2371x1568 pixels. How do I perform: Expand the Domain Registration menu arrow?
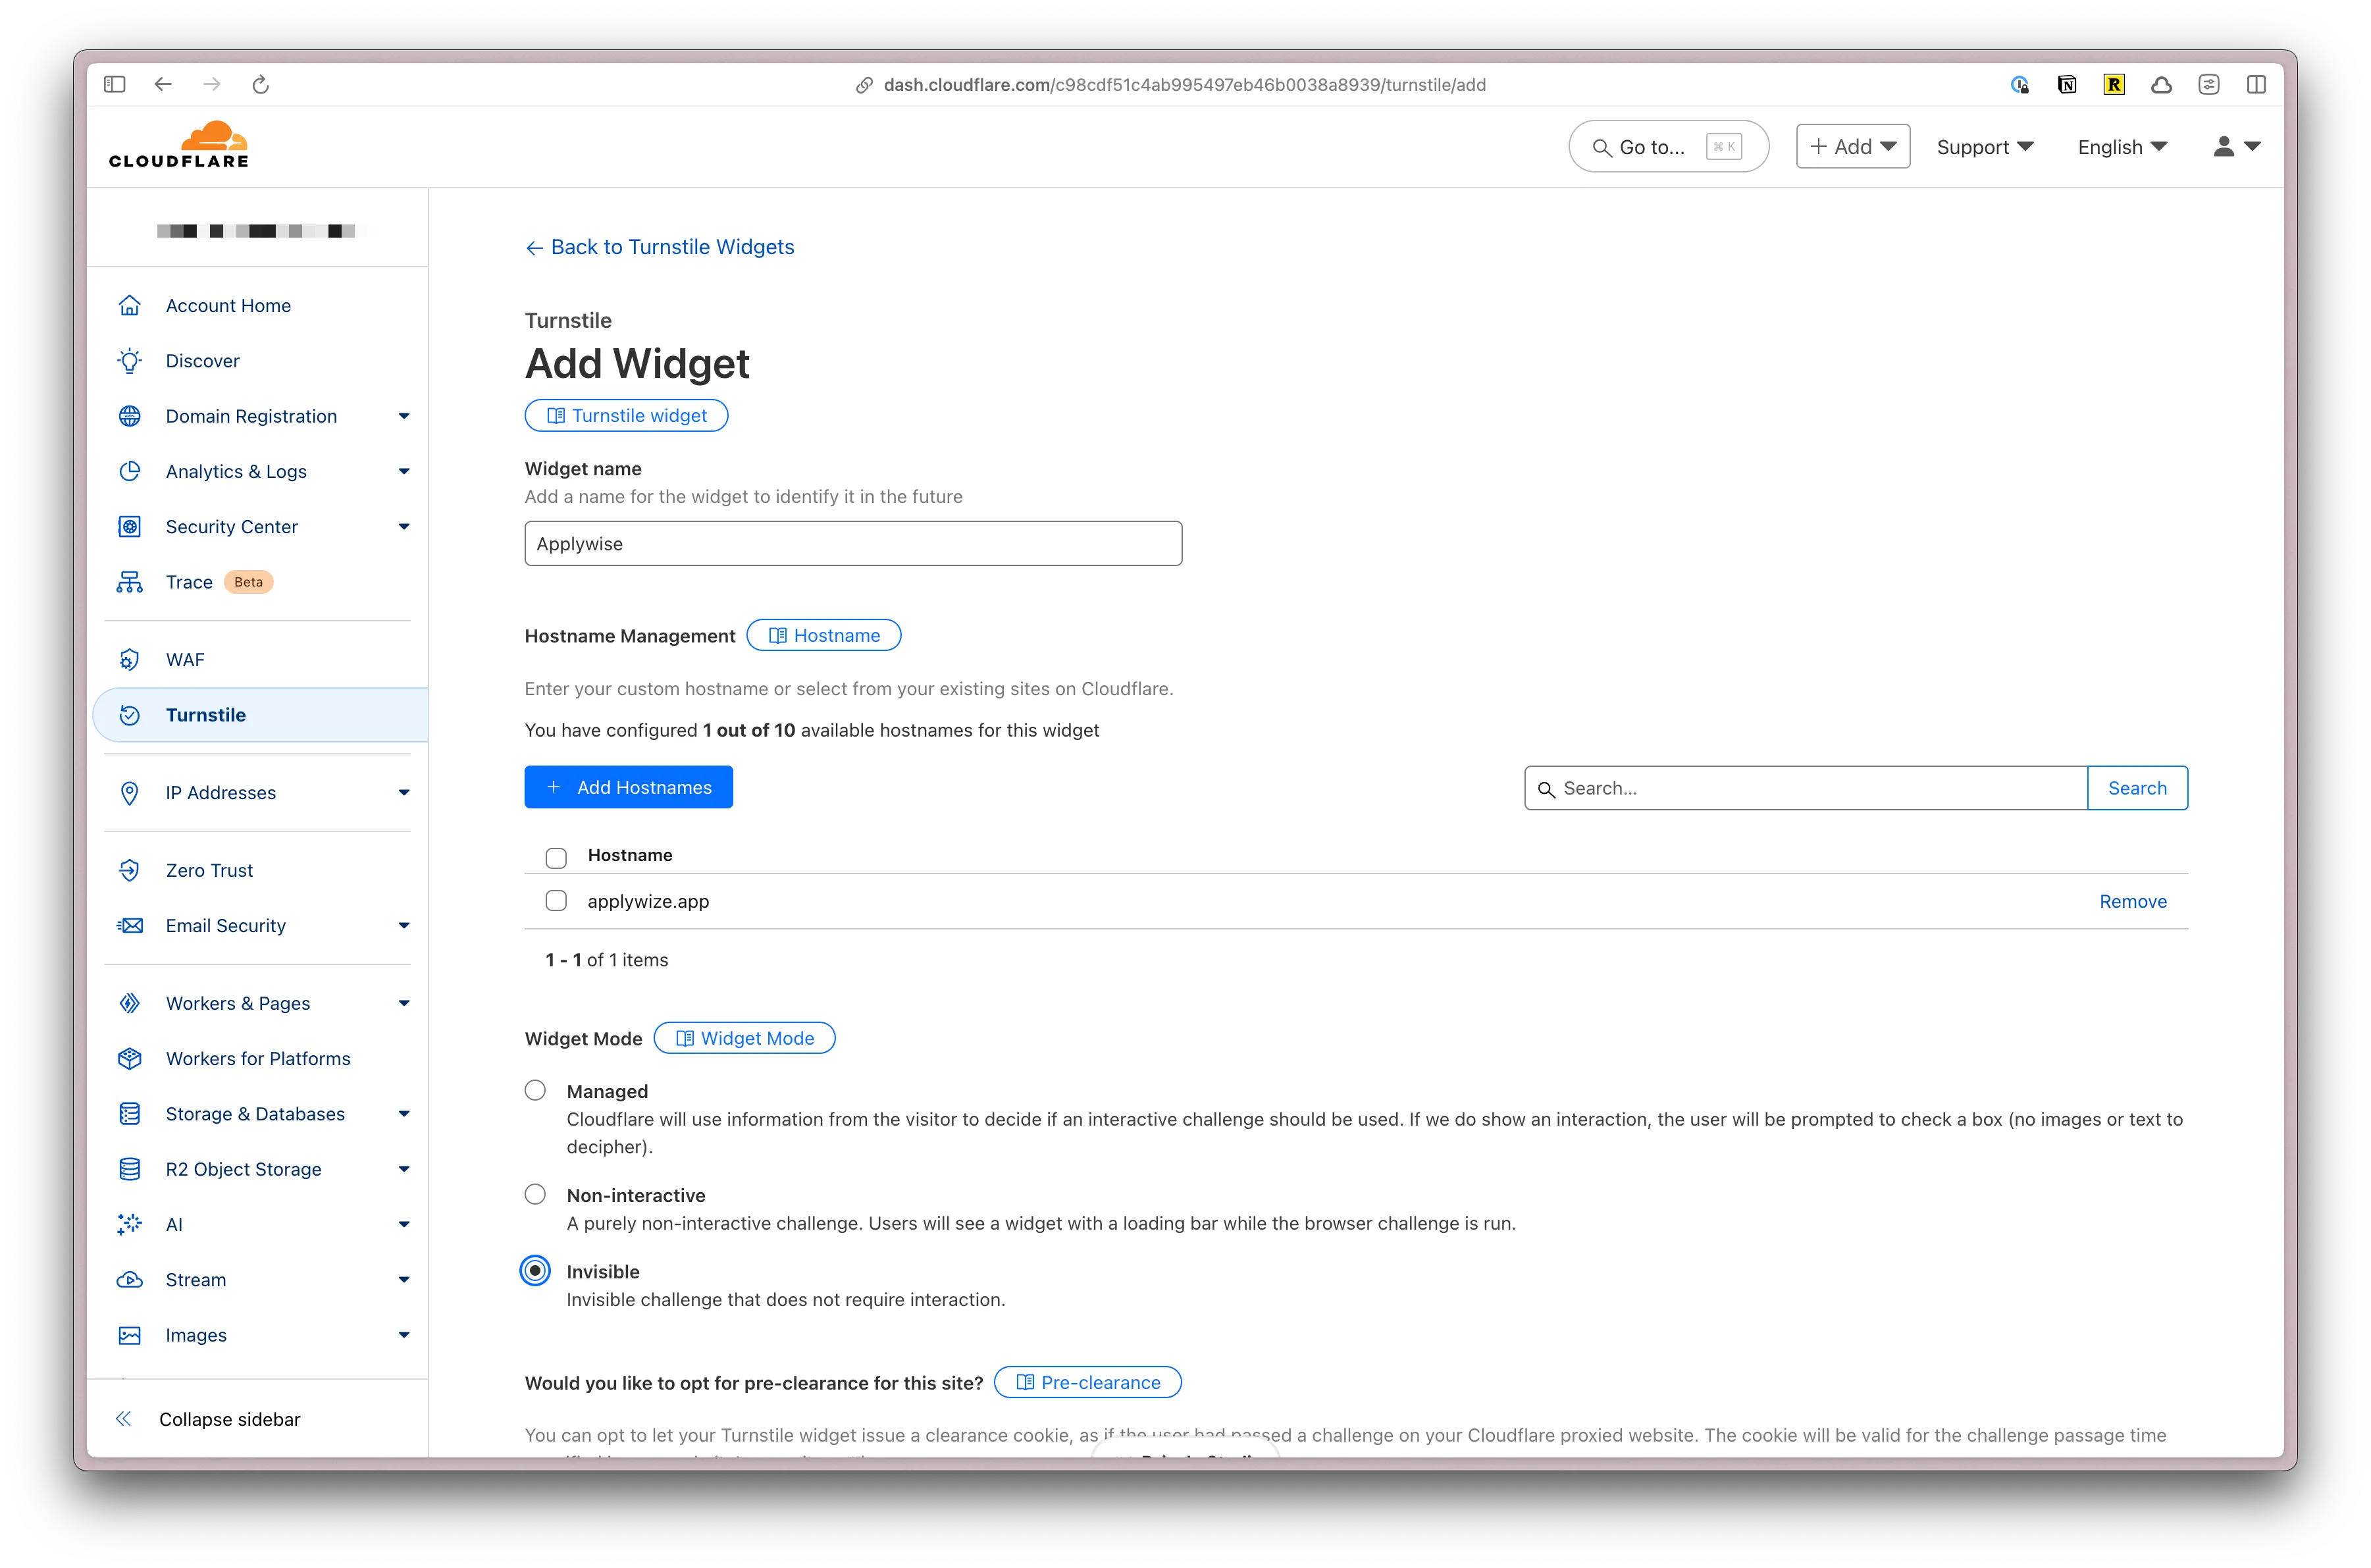[x=404, y=416]
